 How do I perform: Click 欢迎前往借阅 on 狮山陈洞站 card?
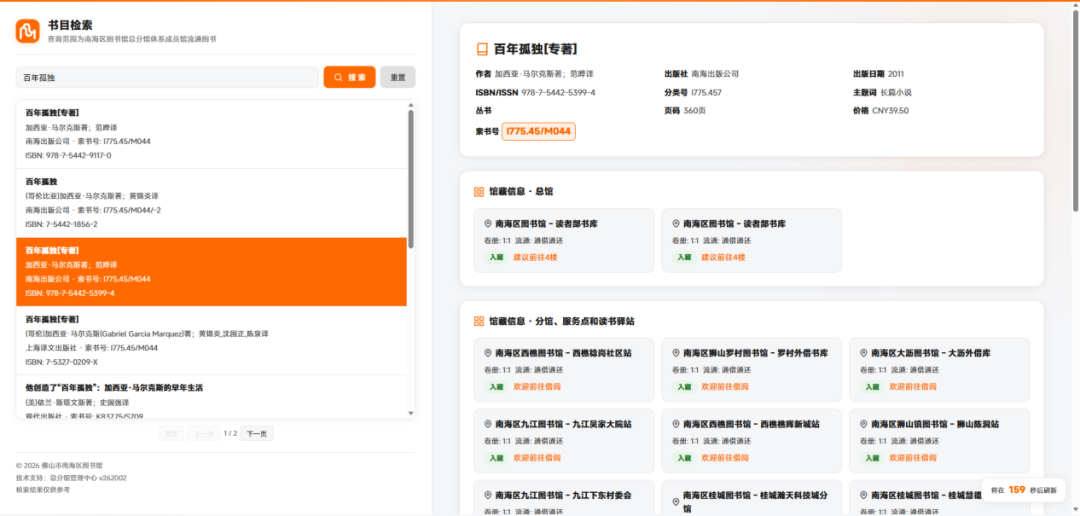(x=913, y=457)
